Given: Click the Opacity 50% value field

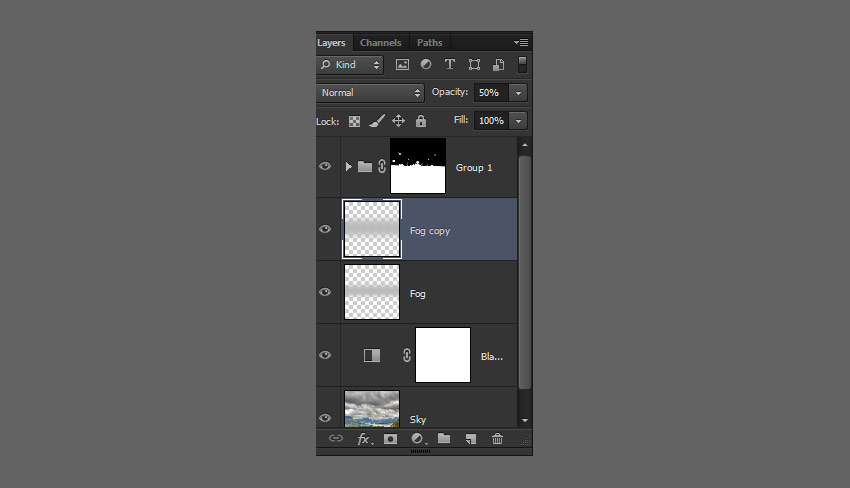Looking at the screenshot, I should [x=491, y=93].
